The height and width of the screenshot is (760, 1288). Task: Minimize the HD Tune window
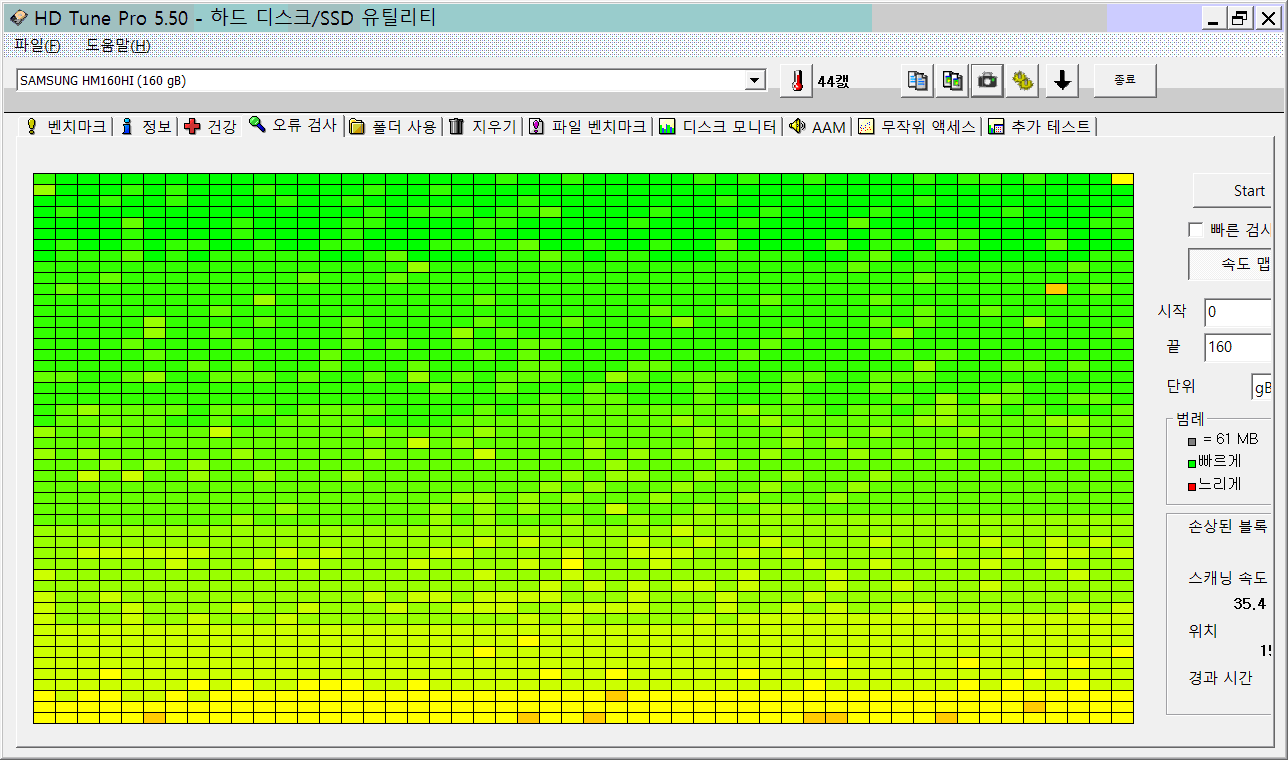coord(1215,18)
